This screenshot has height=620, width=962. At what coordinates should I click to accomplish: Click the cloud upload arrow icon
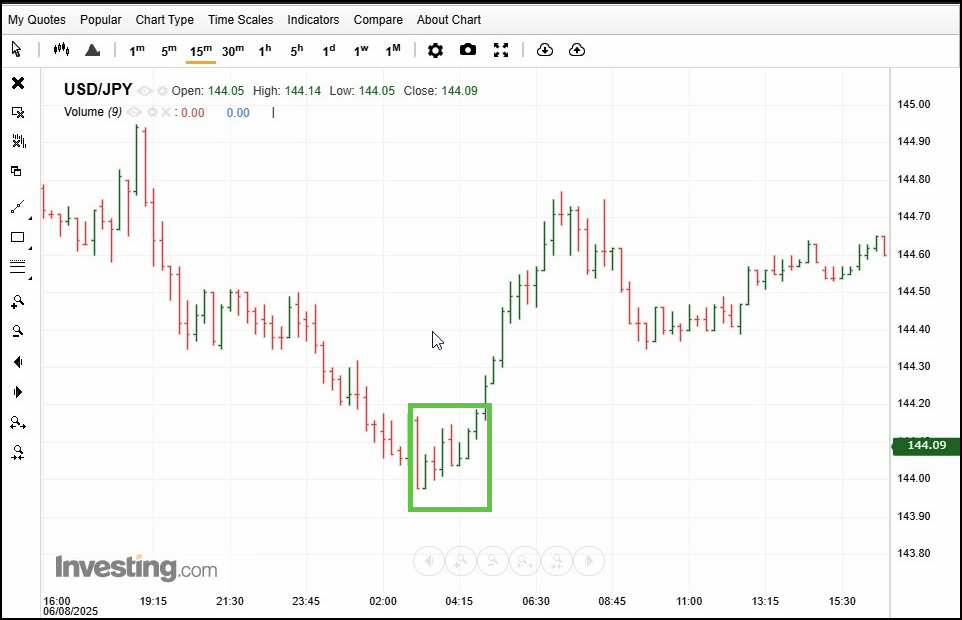click(x=577, y=50)
